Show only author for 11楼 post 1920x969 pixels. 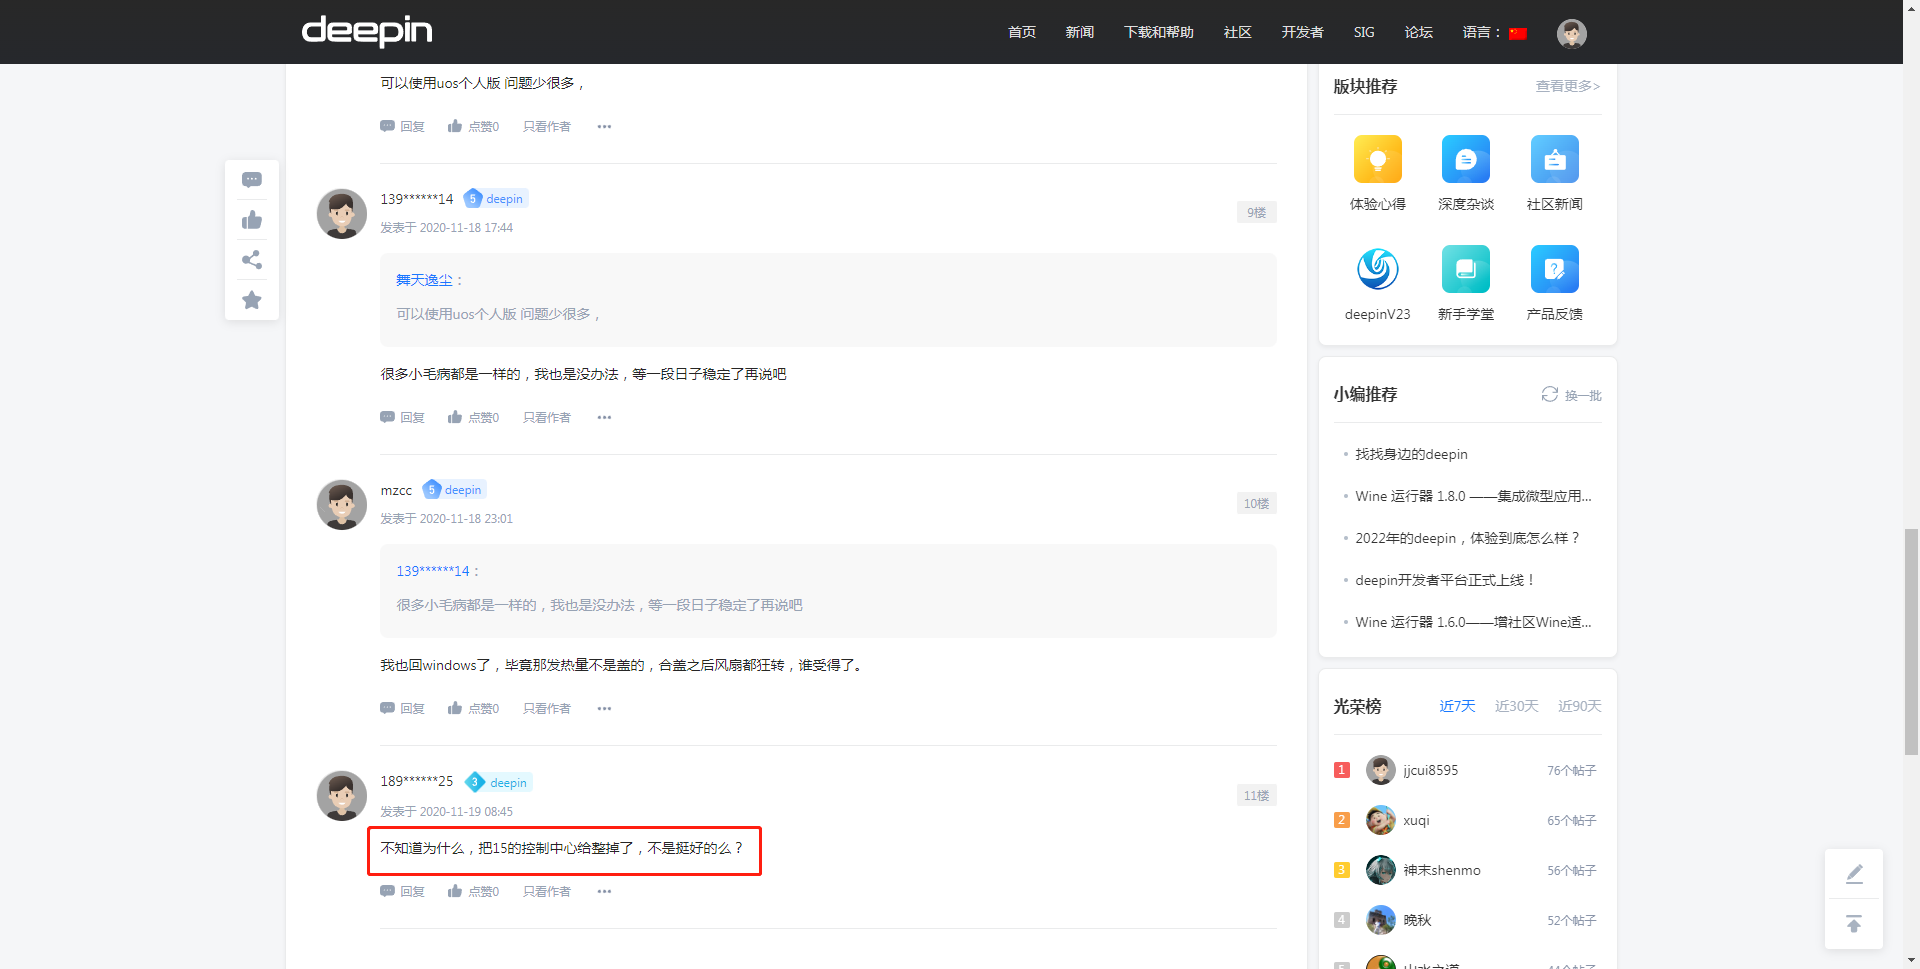[x=547, y=892]
